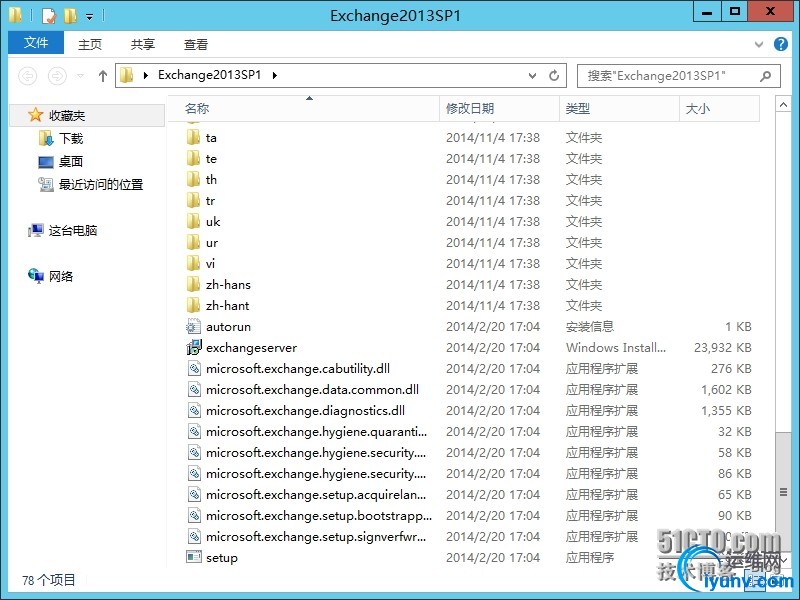Select the ta folder icon
This screenshot has height=600, width=800.
[193, 138]
